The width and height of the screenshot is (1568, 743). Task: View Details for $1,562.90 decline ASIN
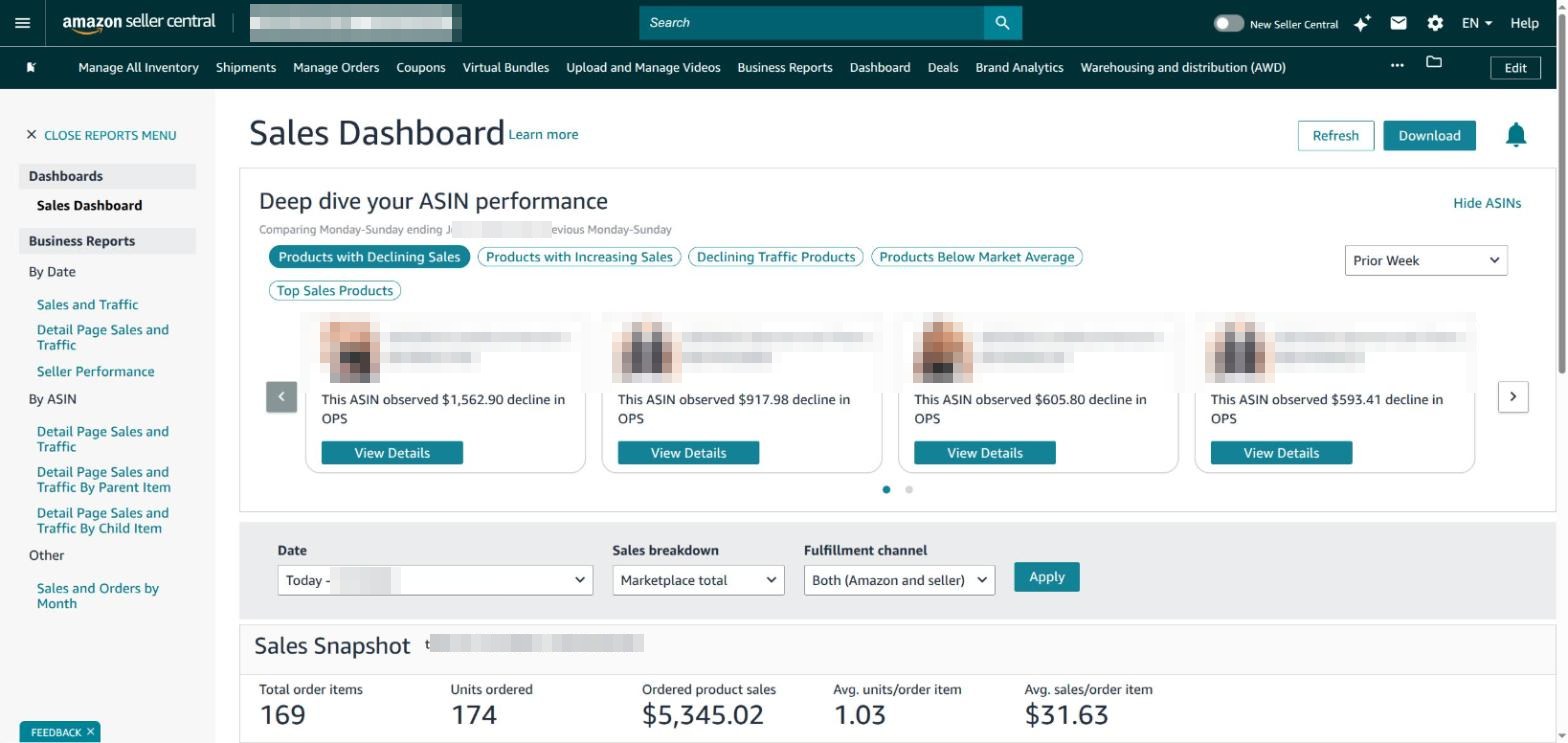pyautogui.click(x=392, y=453)
